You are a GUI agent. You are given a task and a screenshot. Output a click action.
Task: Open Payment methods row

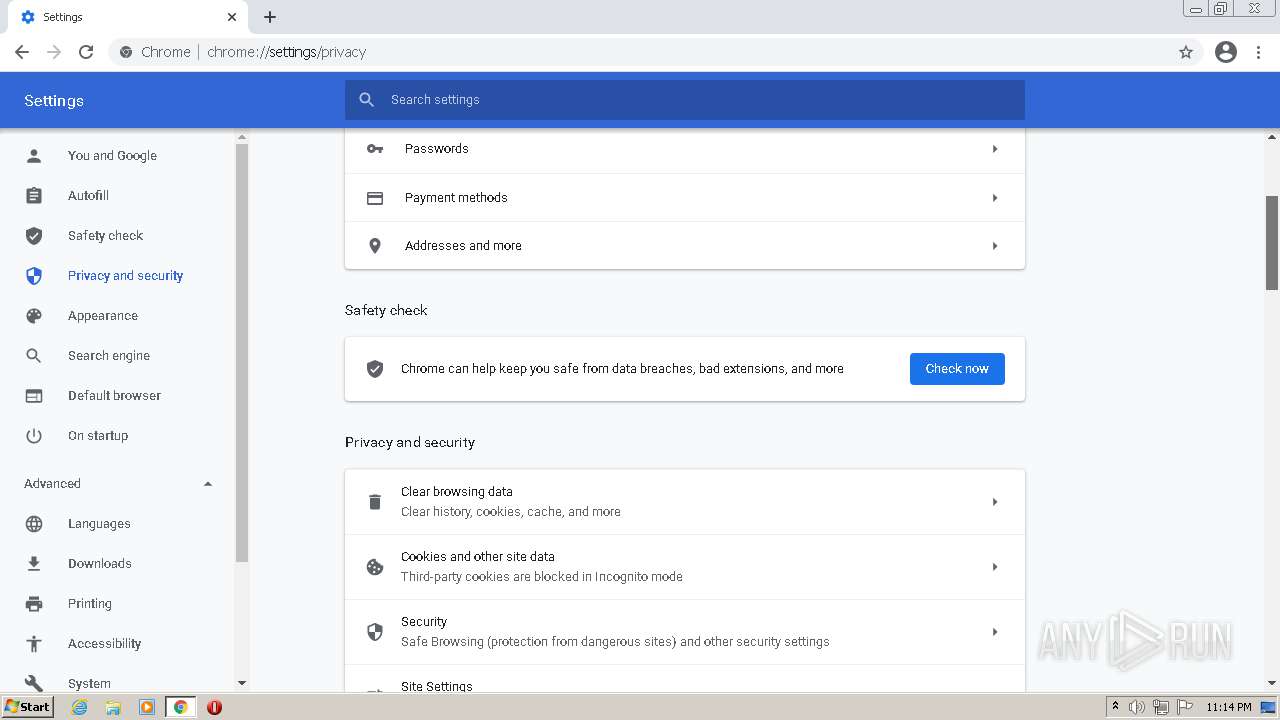(685, 198)
